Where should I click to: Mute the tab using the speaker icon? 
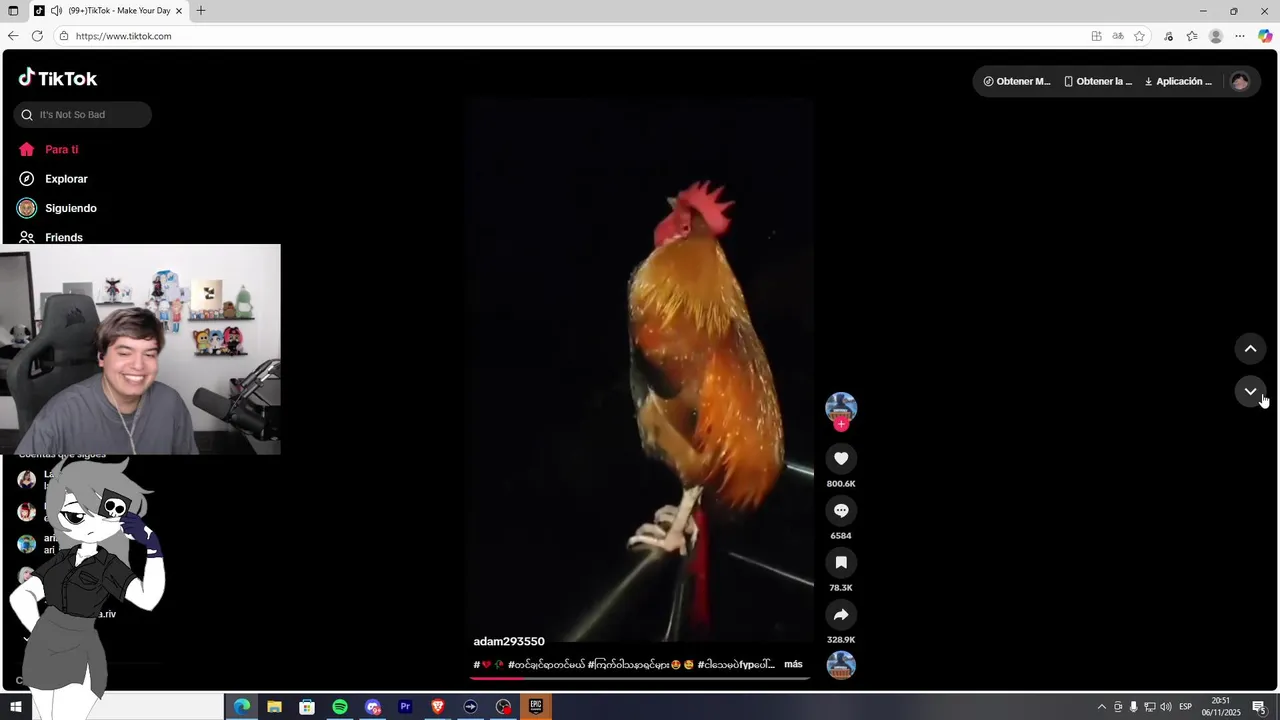[x=56, y=11]
